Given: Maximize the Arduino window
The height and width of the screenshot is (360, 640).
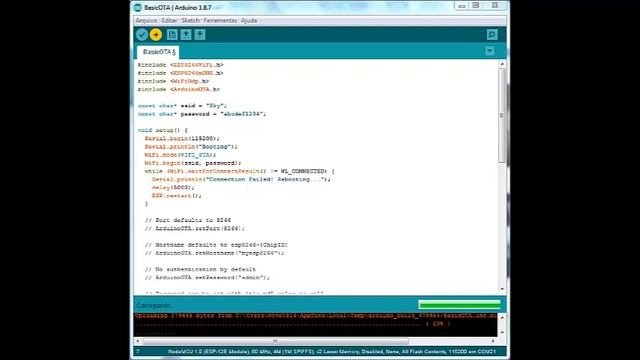Looking at the screenshot, I should point(476,6).
